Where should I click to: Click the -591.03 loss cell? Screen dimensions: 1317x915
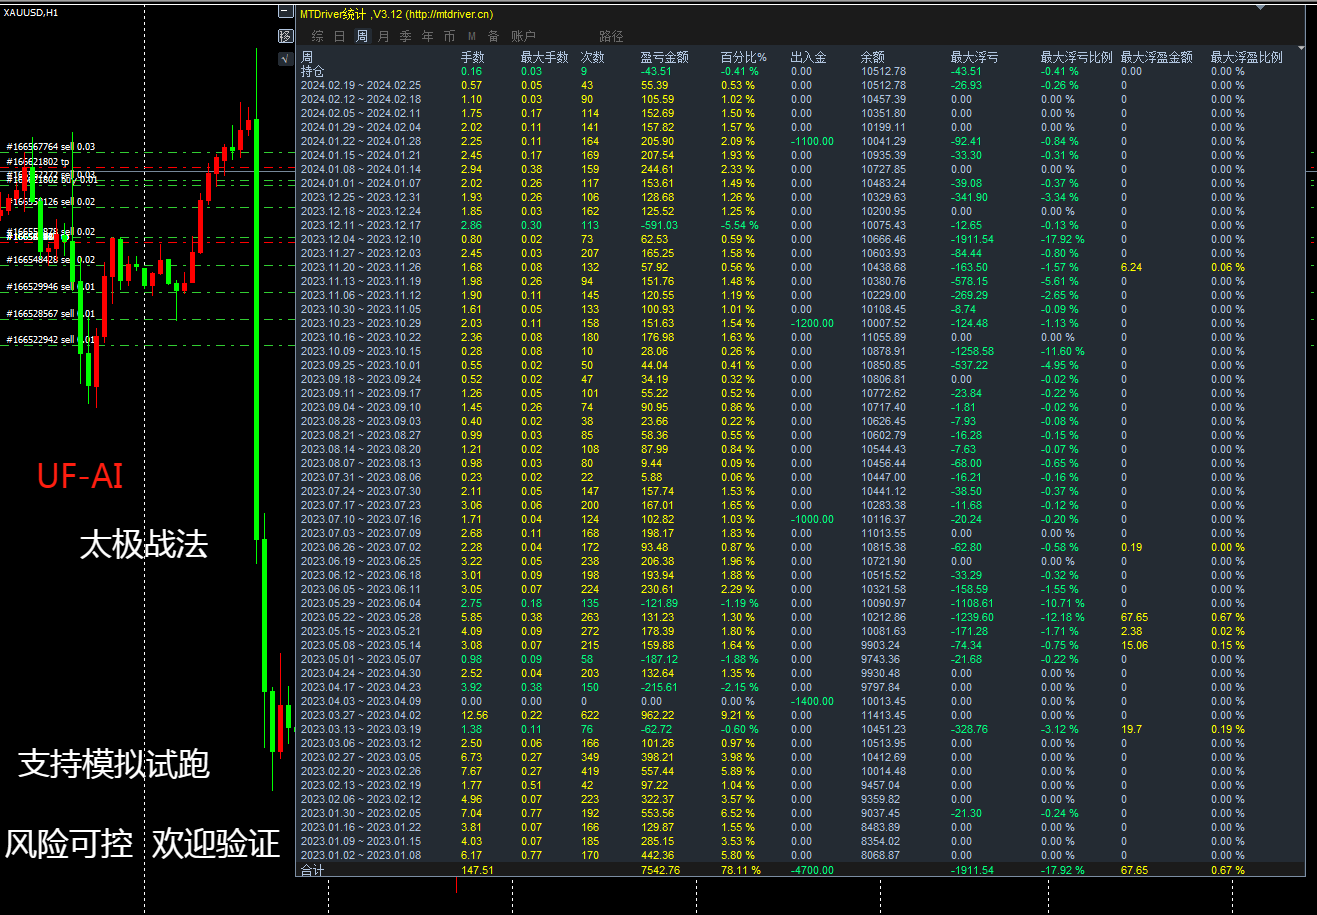pos(659,226)
